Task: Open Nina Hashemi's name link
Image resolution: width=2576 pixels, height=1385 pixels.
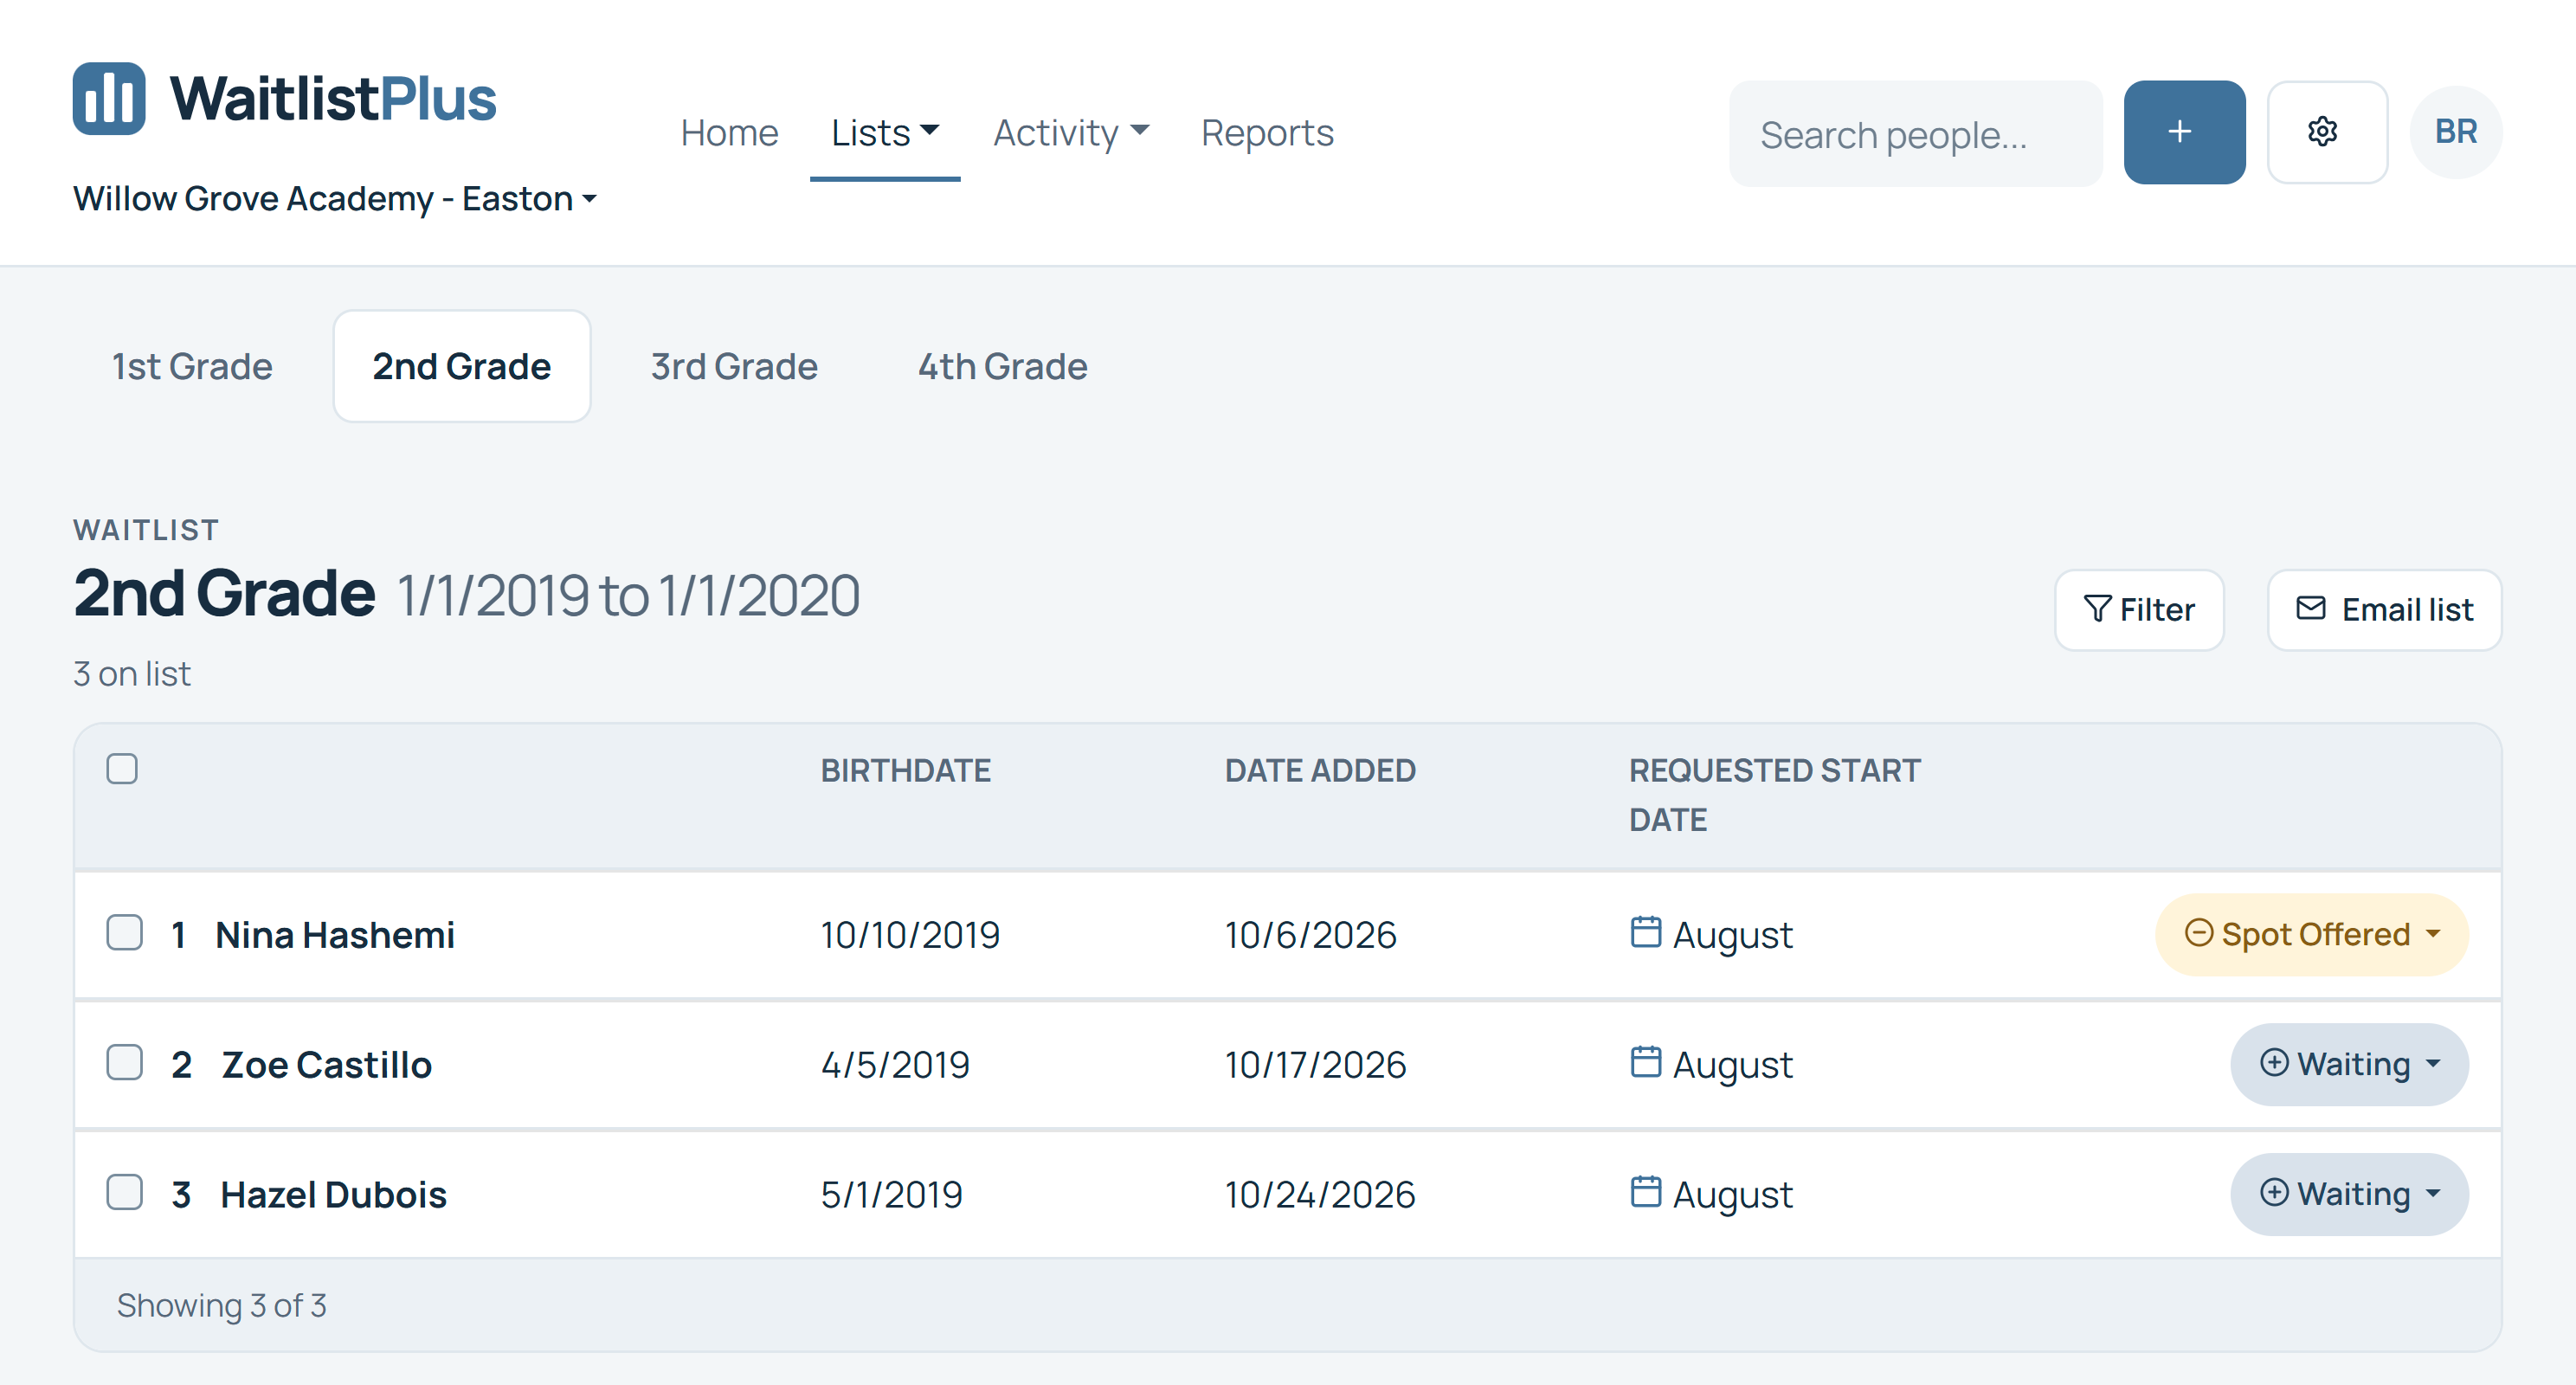Action: (x=335, y=935)
